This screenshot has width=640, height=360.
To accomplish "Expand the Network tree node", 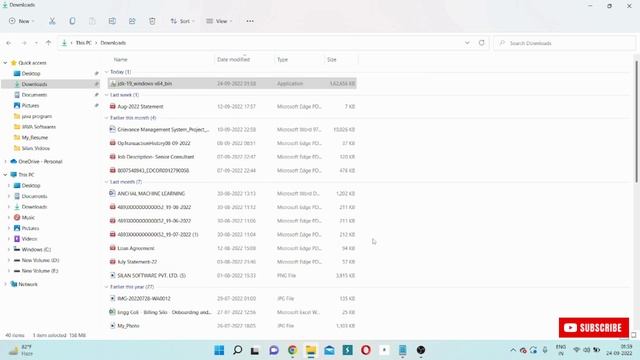I will 5,284.
